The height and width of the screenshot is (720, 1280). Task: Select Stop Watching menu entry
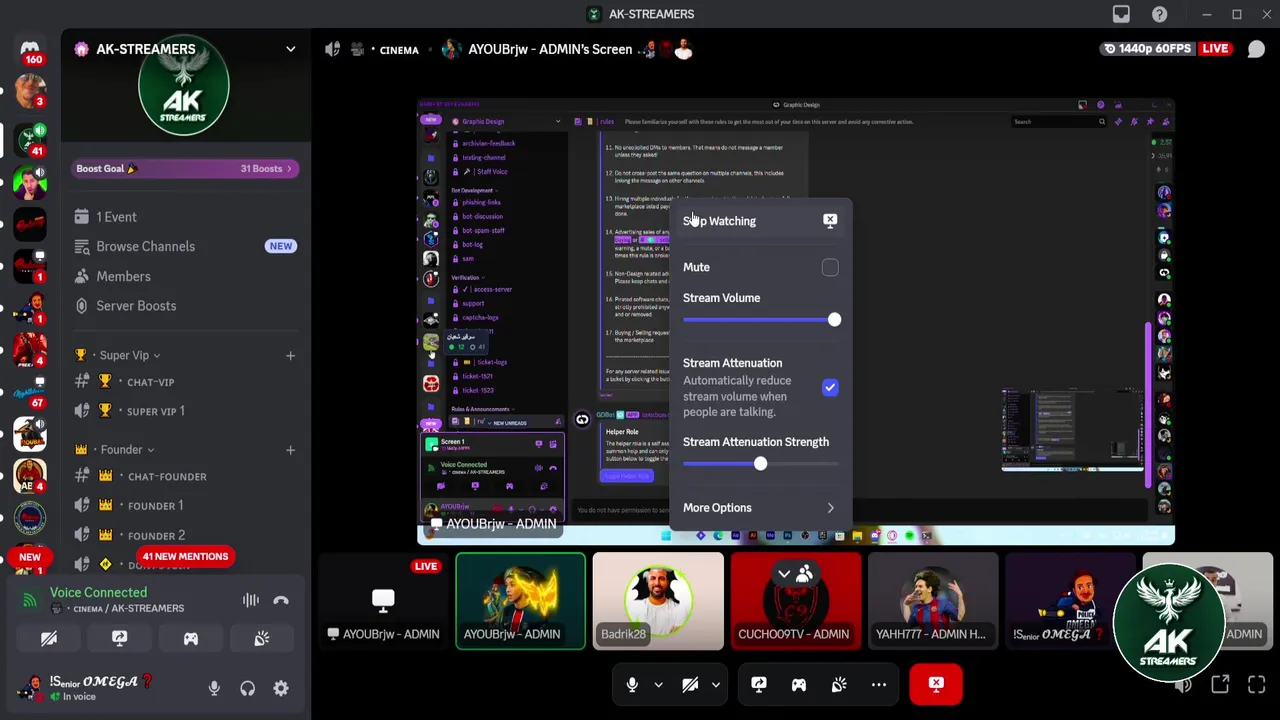(760, 221)
